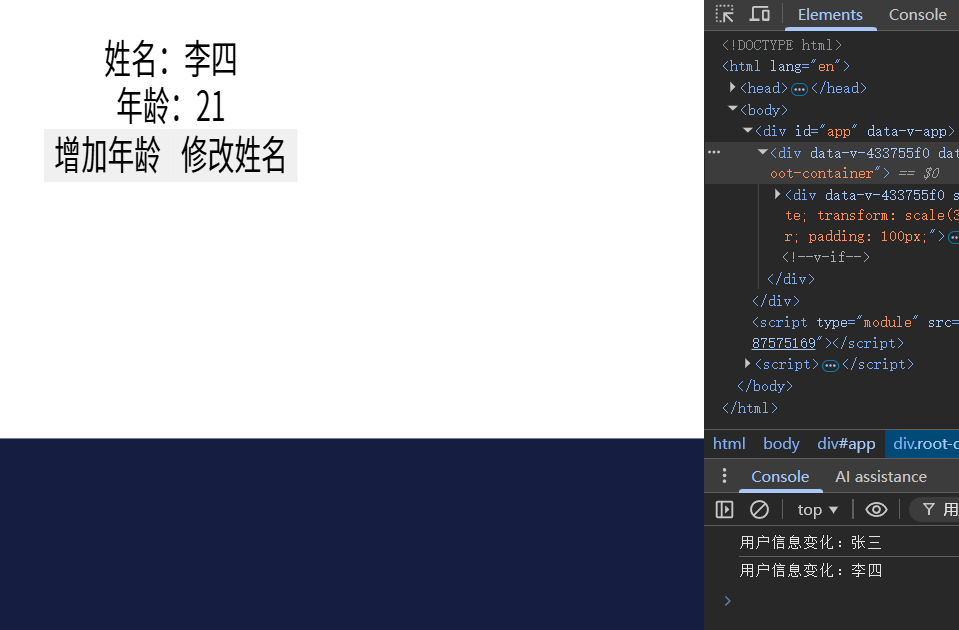
Task: Click the ellipsis badge inside script tag
Action: coord(830,365)
